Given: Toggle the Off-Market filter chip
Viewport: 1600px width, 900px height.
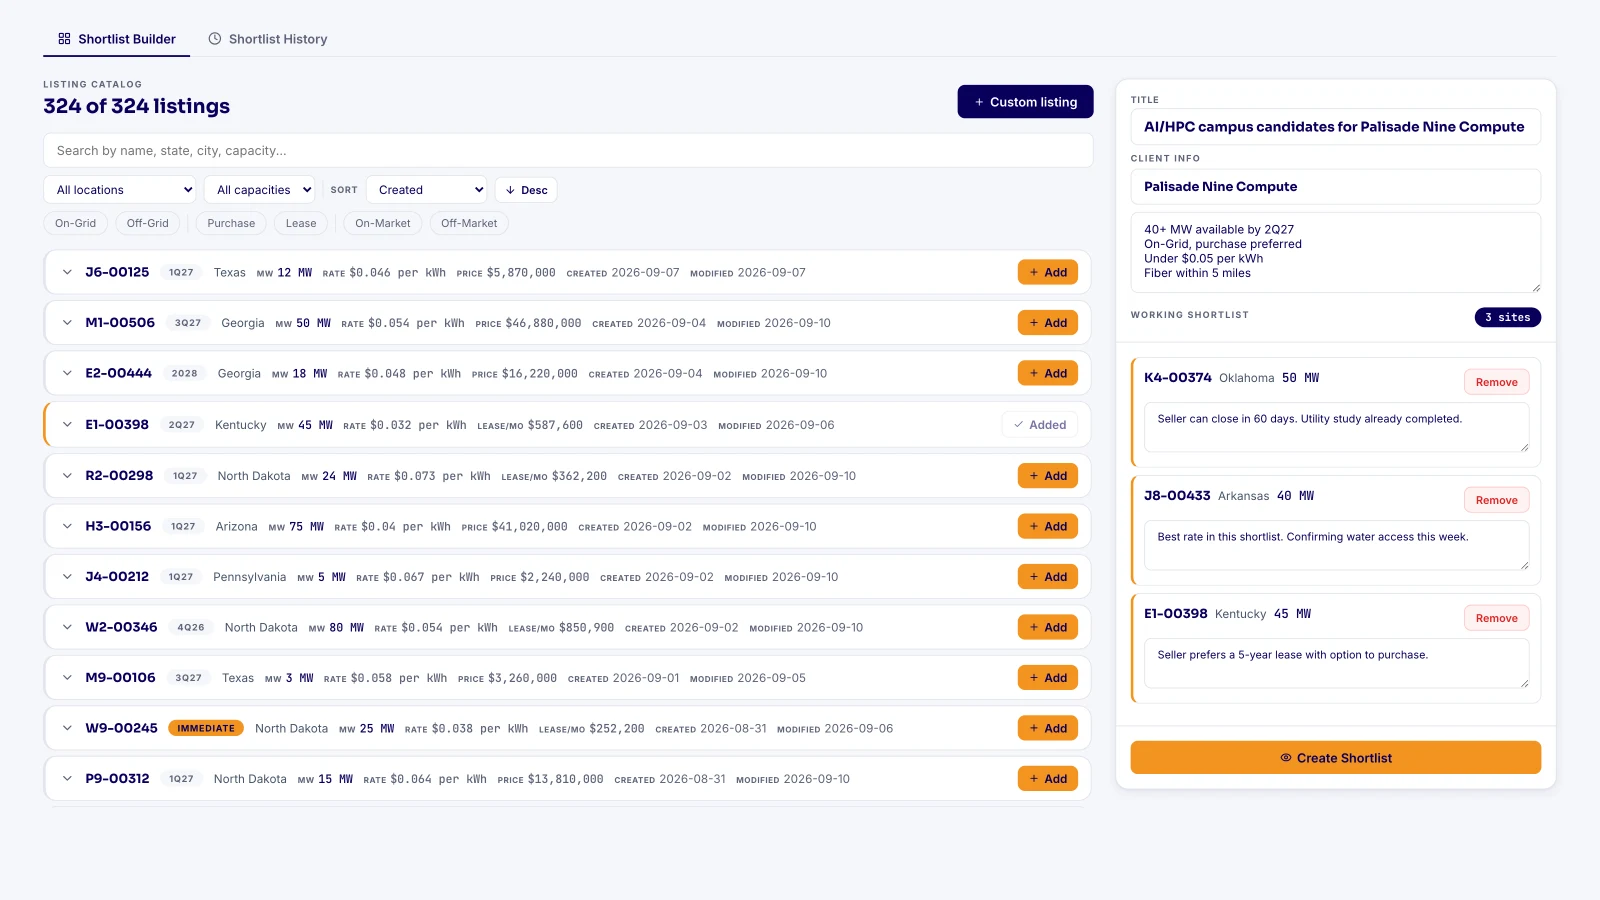Looking at the screenshot, I should pyautogui.click(x=469, y=223).
